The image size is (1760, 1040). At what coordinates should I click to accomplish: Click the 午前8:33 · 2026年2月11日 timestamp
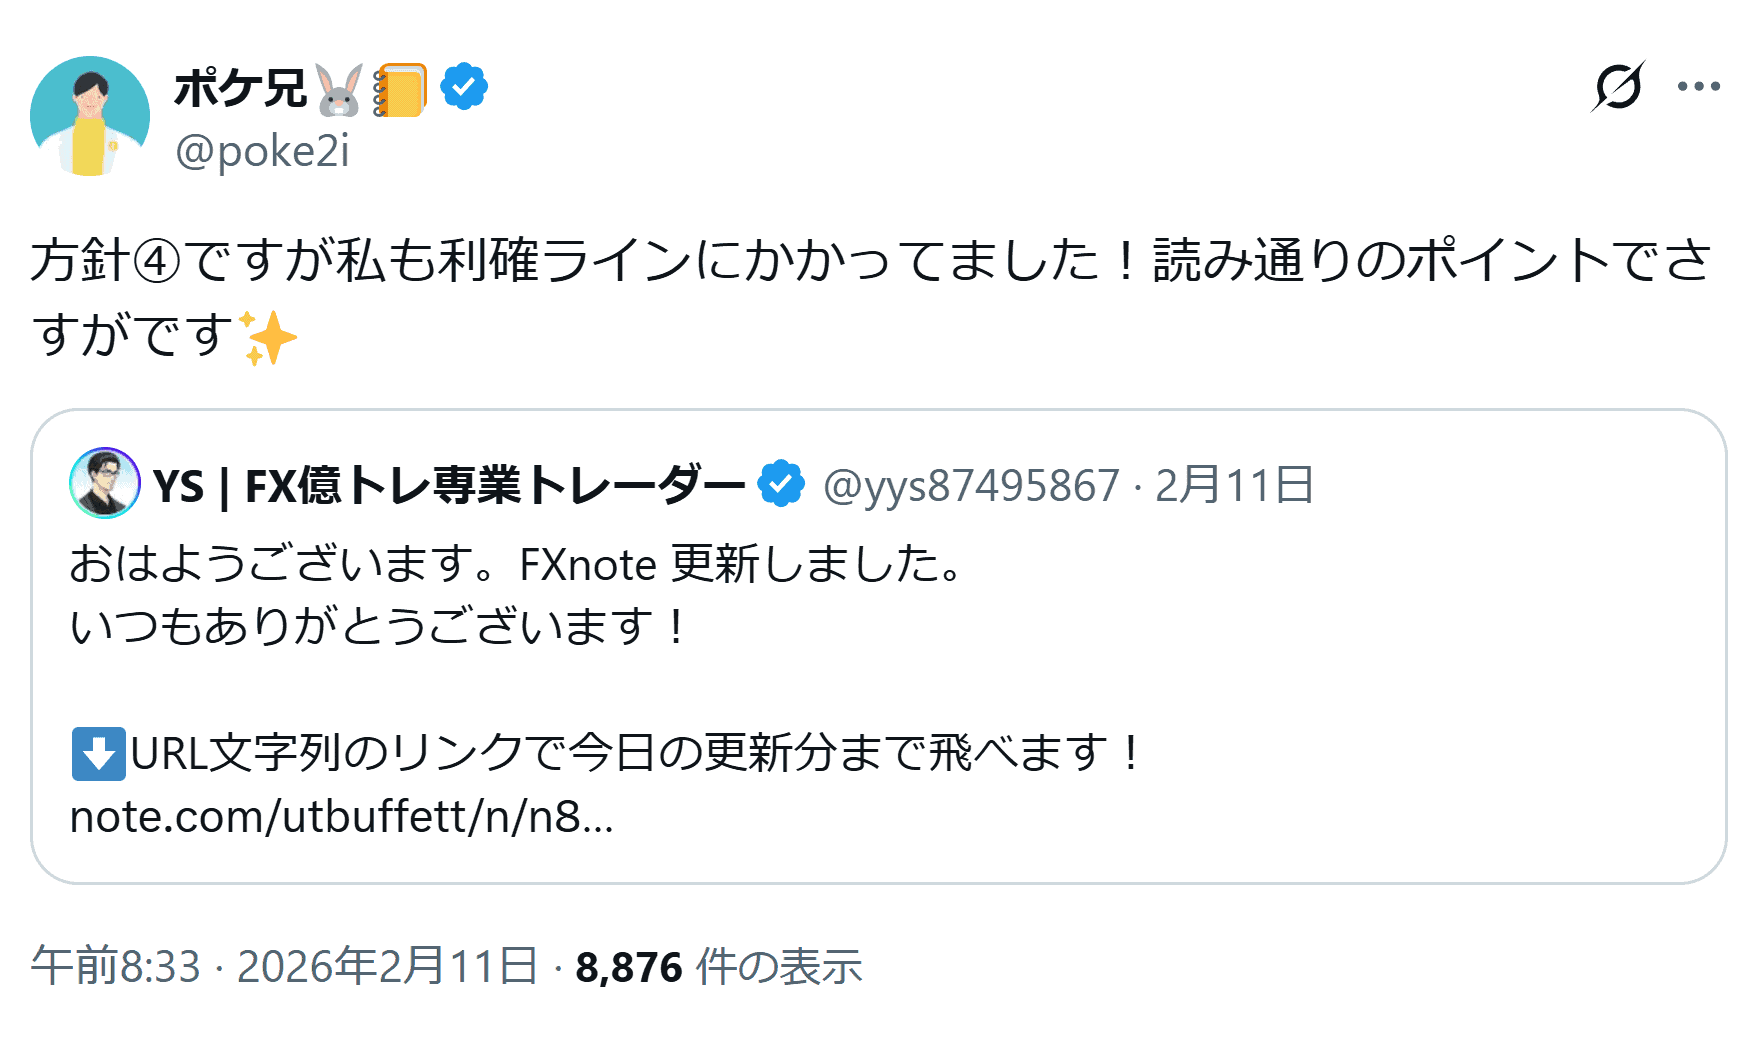pos(284,967)
